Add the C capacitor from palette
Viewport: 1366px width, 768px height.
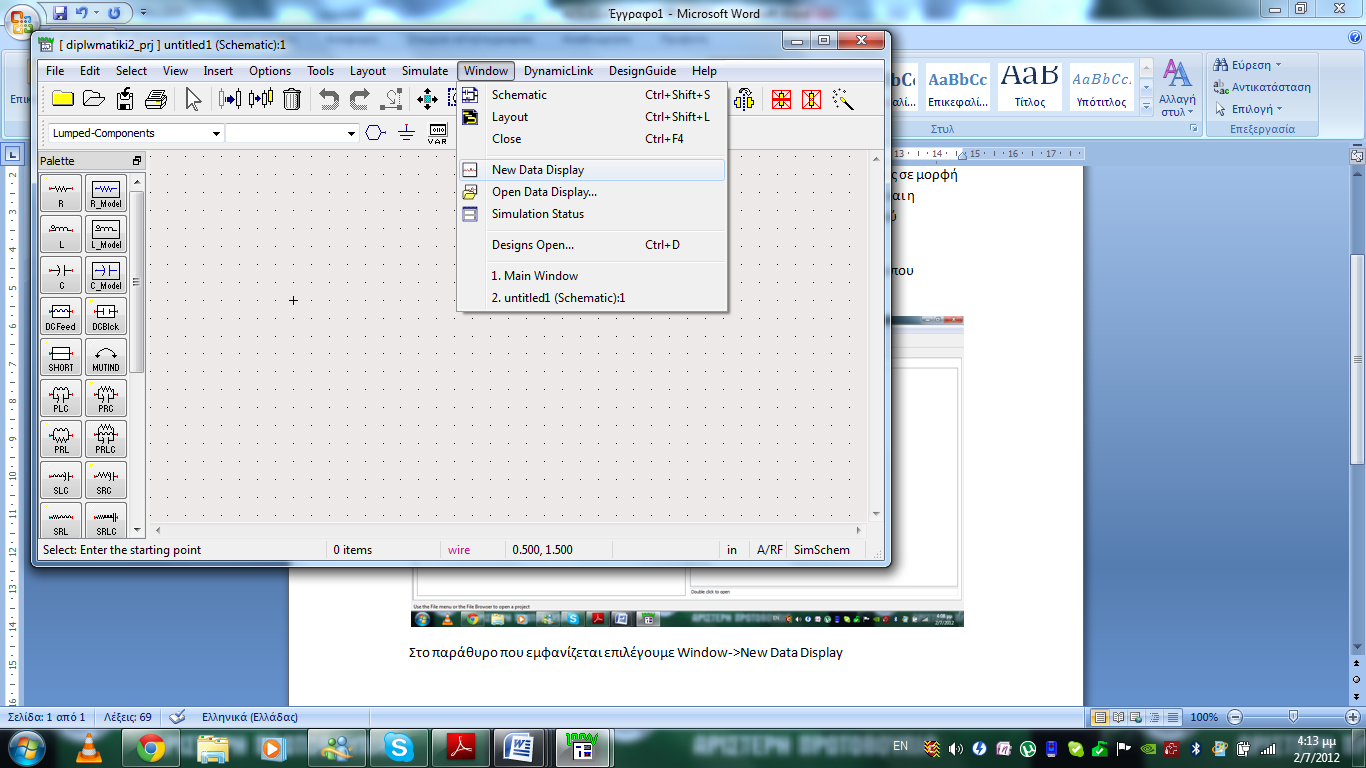pos(61,274)
